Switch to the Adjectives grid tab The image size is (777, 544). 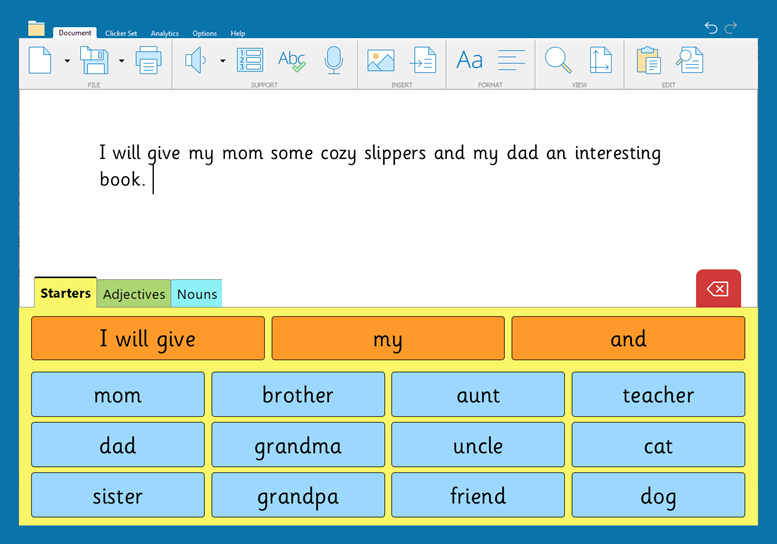click(x=134, y=294)
